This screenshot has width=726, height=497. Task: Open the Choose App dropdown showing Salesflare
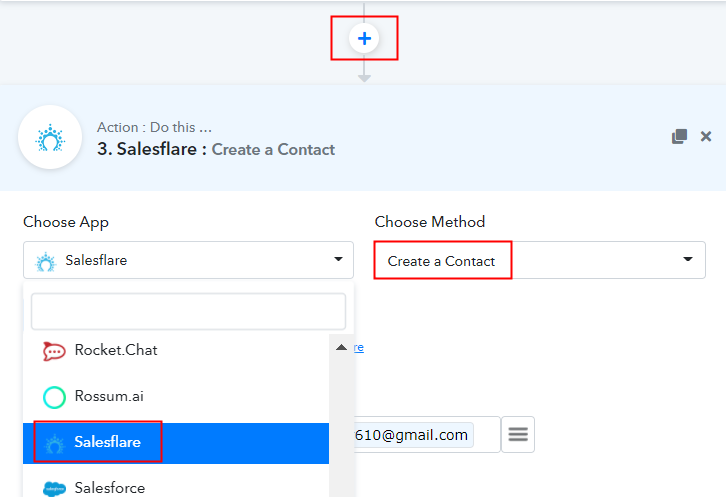(188, 260)
